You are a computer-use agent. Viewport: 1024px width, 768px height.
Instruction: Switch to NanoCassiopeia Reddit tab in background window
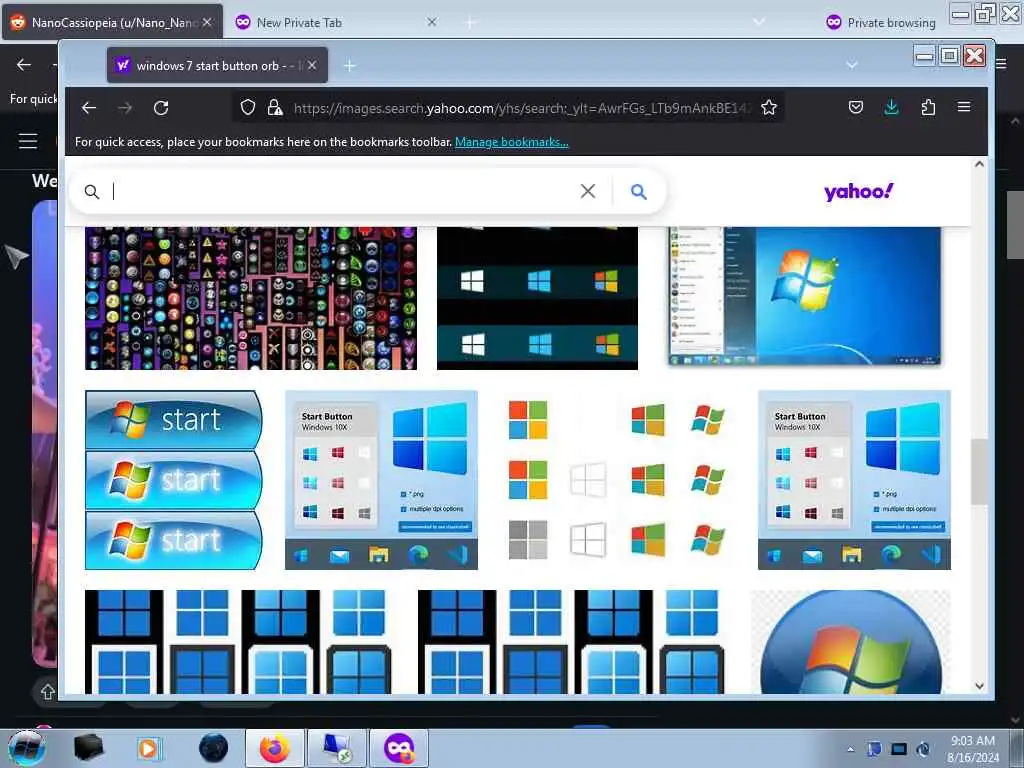(x=113, y=22)
